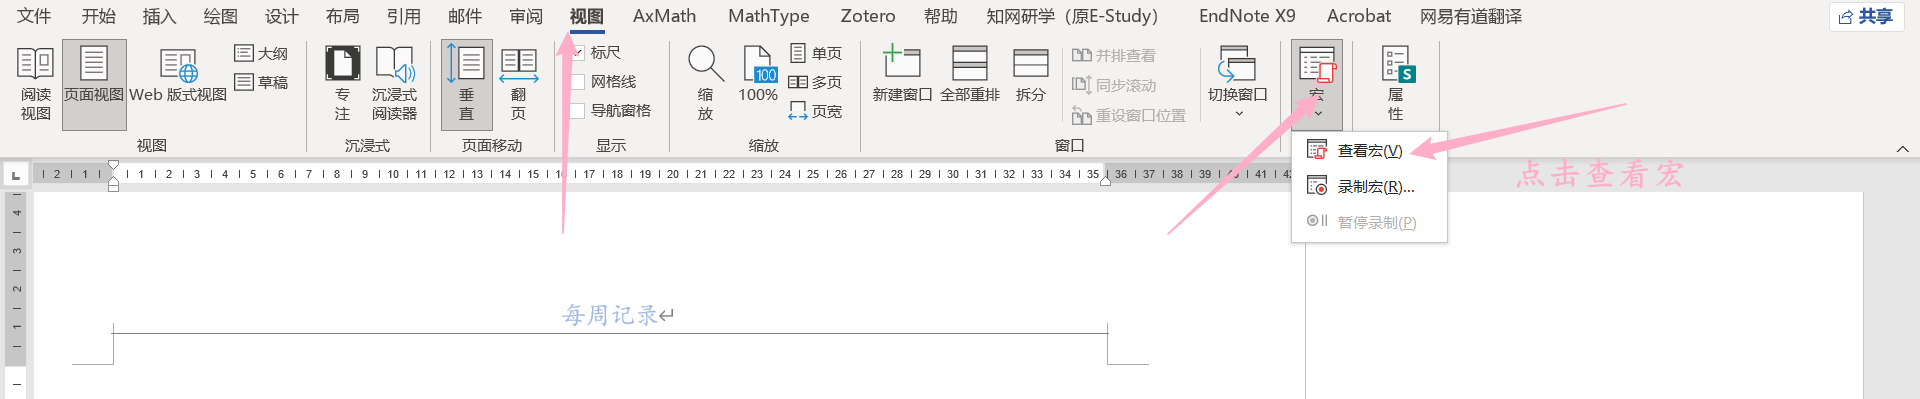Open the 帮助 (Help) tab
The image size is (1920, 399).
coord(940,16)
